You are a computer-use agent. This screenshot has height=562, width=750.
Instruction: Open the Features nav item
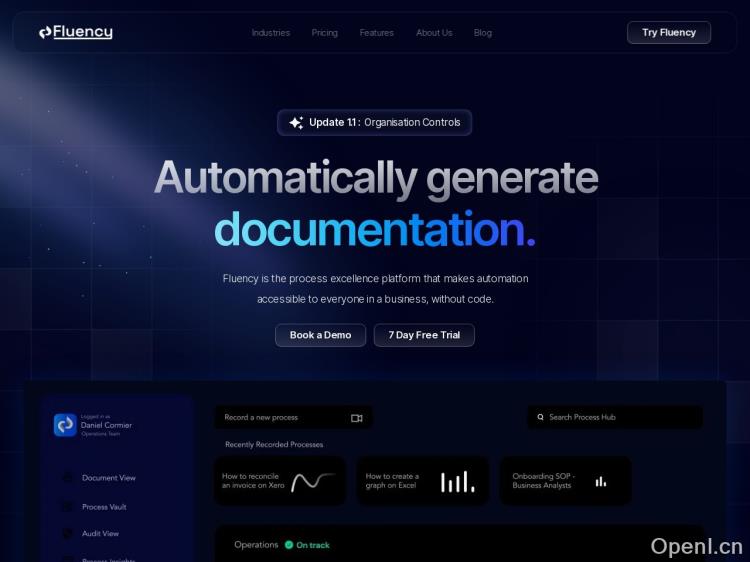(377, 33)
